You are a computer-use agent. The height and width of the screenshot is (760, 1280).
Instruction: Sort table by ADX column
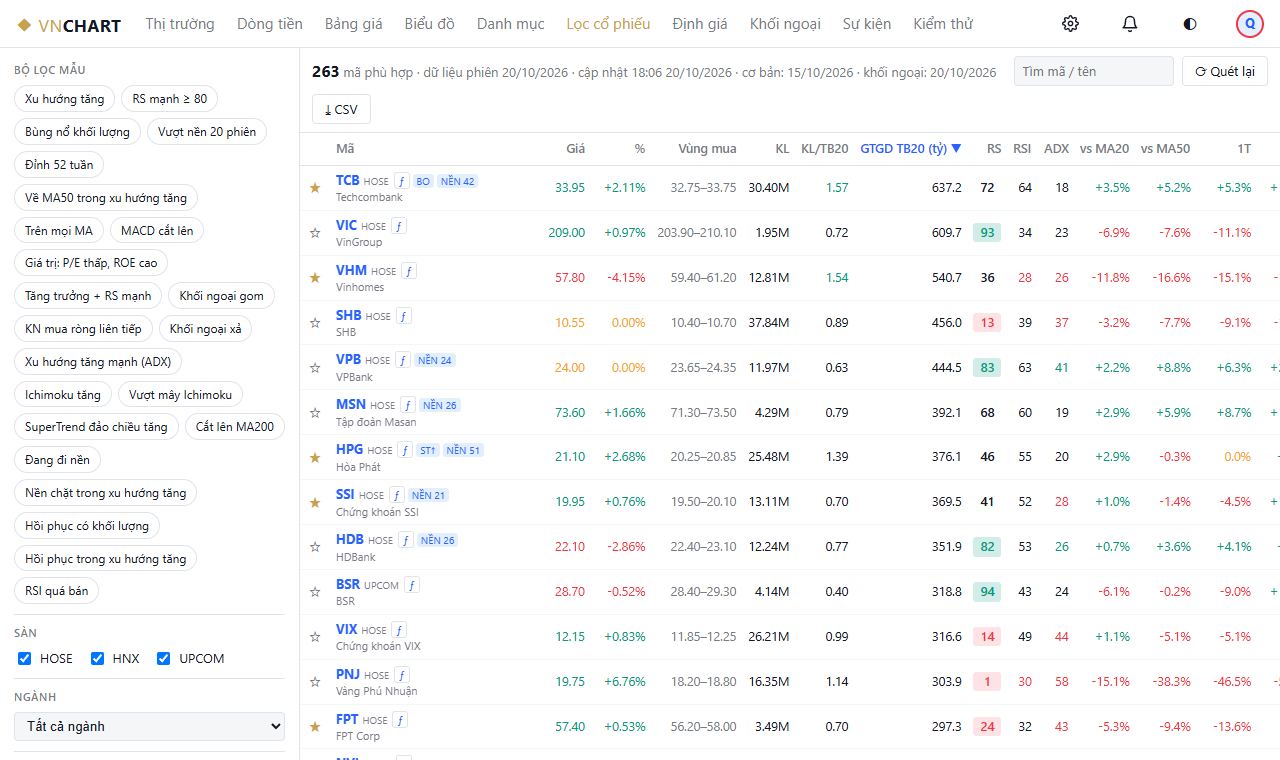[x=1056, y=148]
